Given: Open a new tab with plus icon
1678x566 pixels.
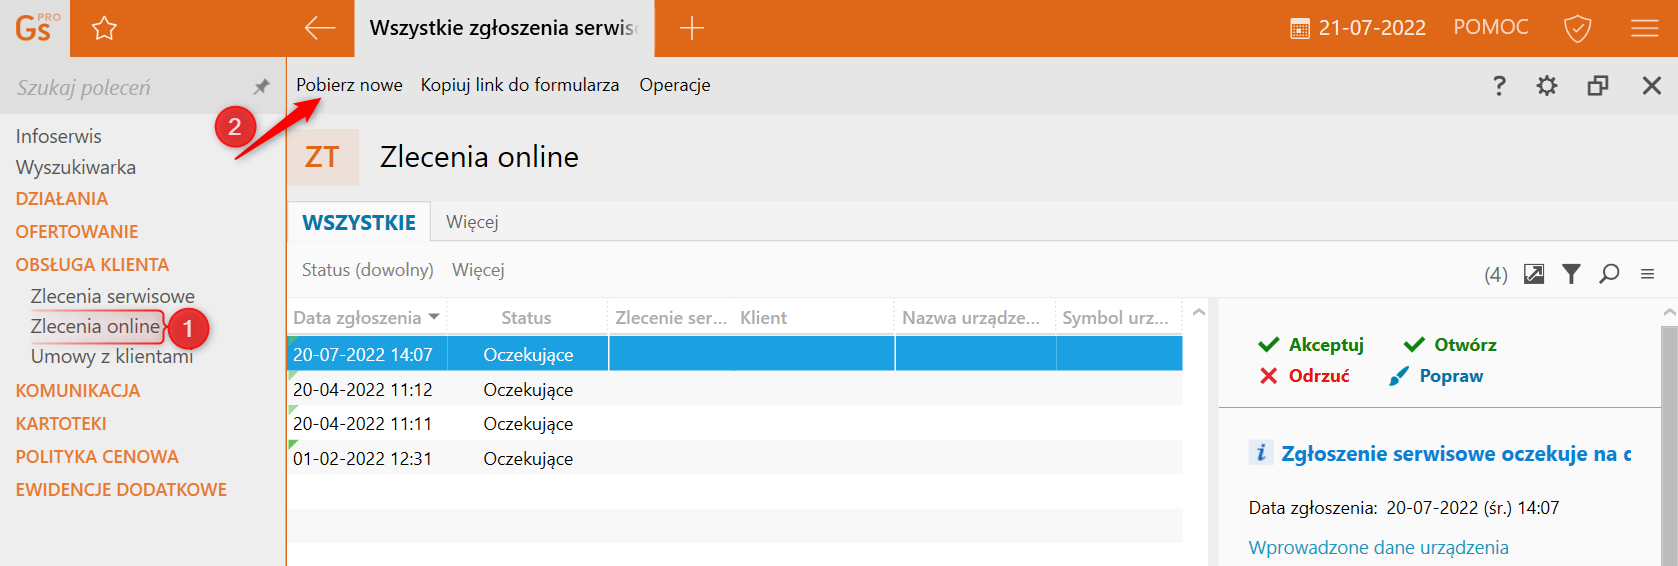Looking at the screenshot, I should click(x=691, y=28).
